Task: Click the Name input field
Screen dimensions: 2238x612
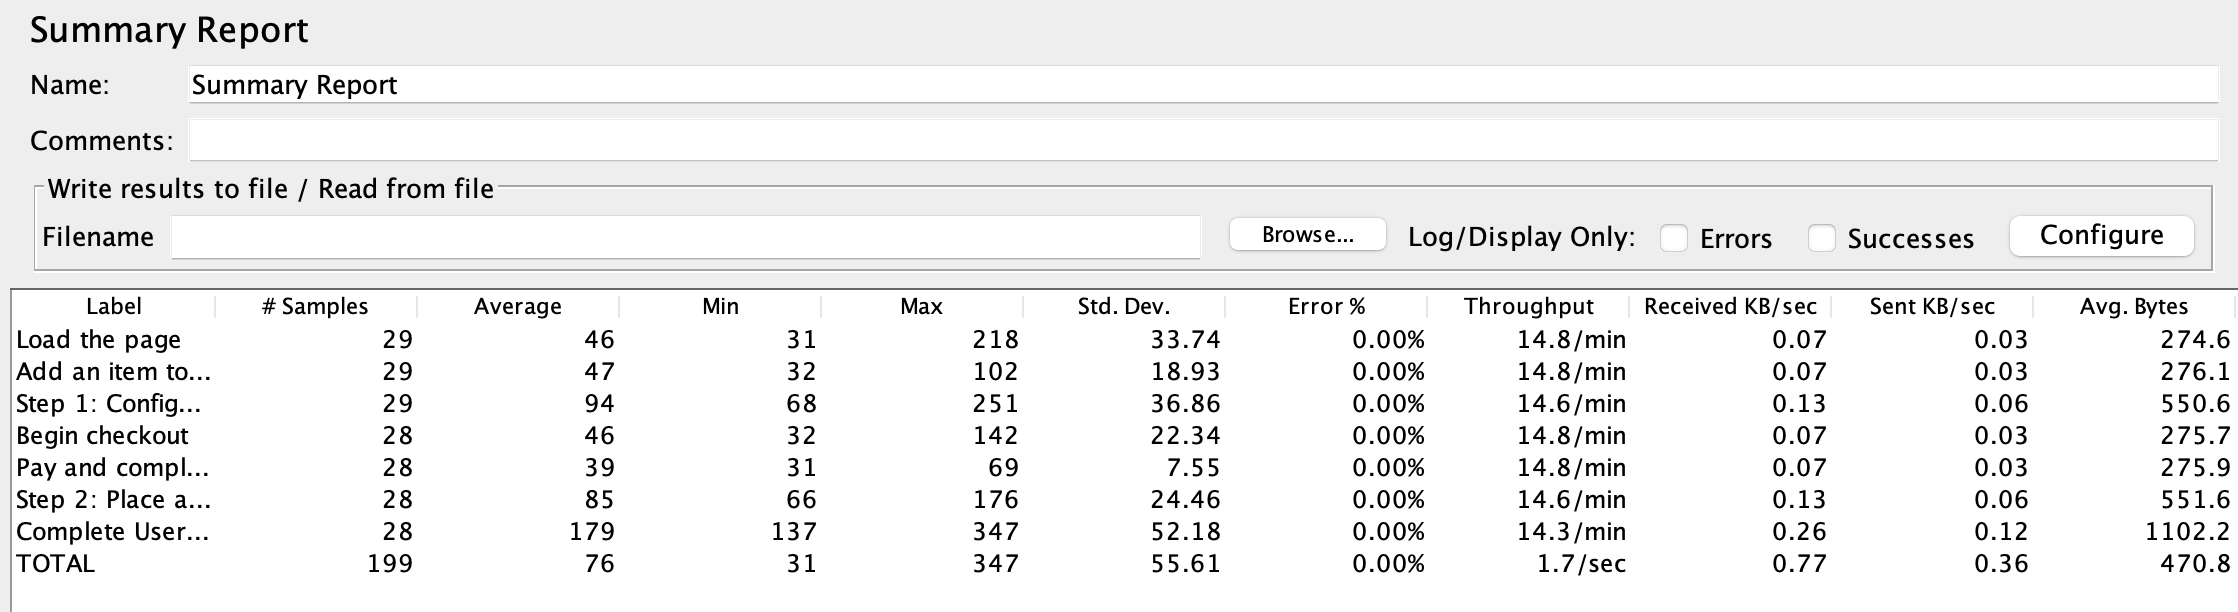Action: tap(1203, 85)
